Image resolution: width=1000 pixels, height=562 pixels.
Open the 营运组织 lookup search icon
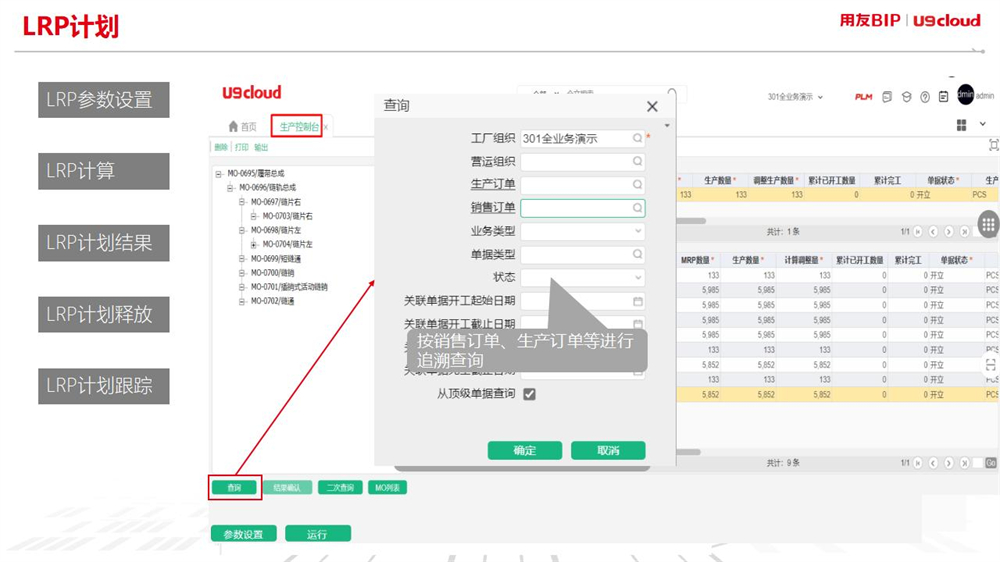coord(637,161)
